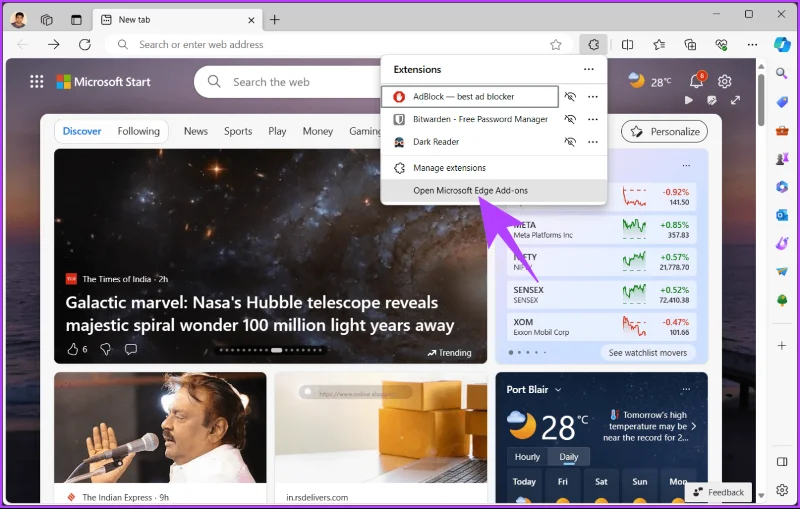Image resolution: width=800 pixels, height=509 pixels.
Task: Open the sidebar Microsoft 365 icon
Action: 782,187
